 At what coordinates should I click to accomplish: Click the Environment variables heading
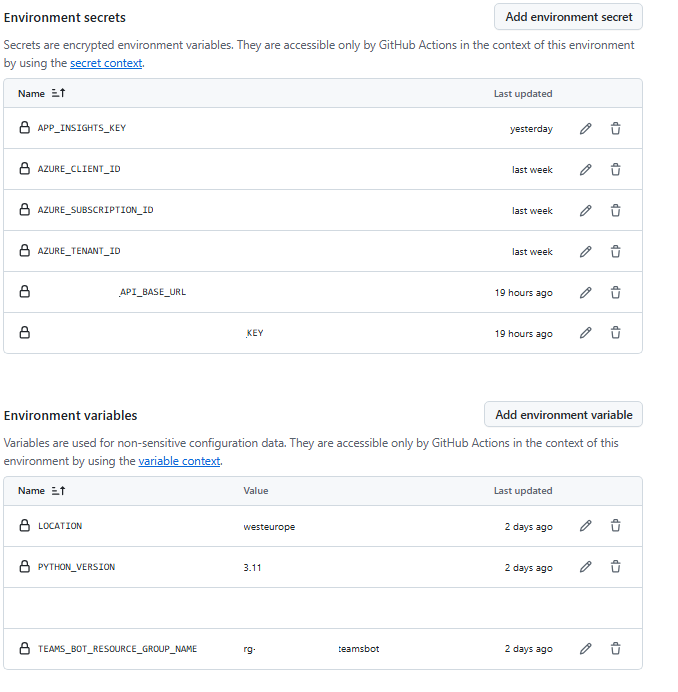pyautogui.click(x=71, y=416)
